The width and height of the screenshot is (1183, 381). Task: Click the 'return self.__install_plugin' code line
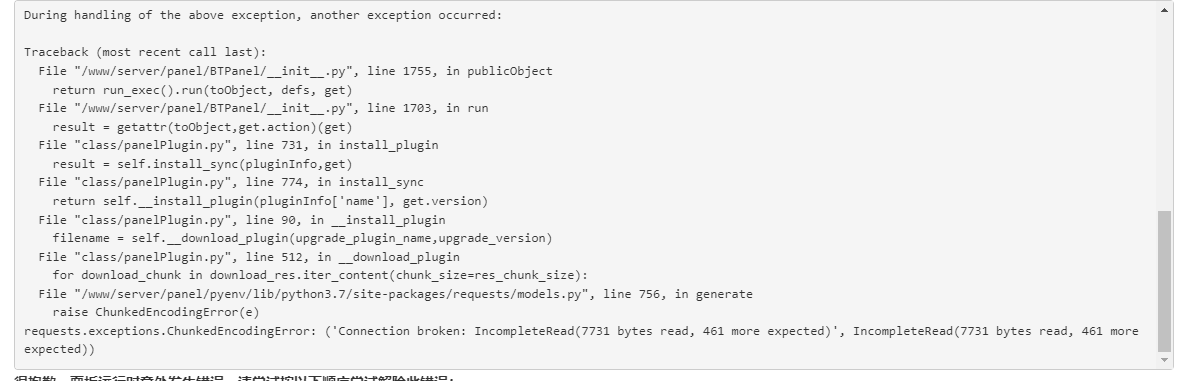[x=270, y=201]
